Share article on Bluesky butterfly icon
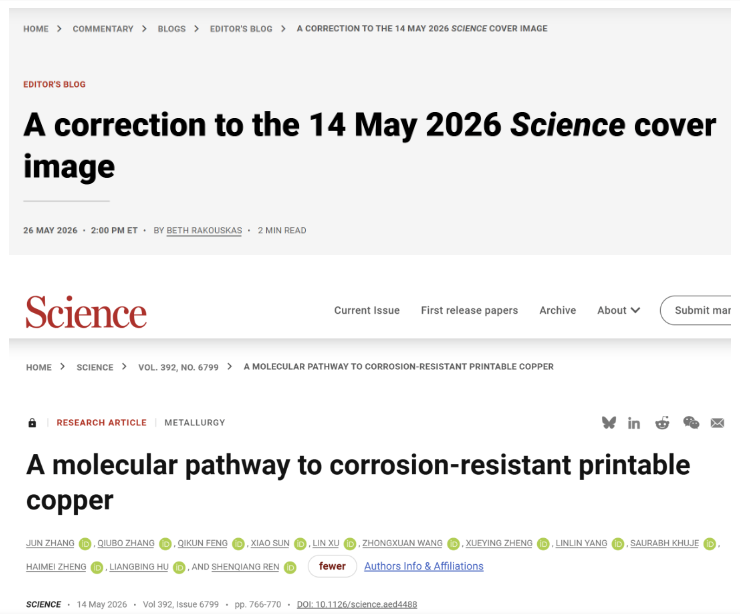The height and width of the screenshot is (614, 740). (609, 422)
